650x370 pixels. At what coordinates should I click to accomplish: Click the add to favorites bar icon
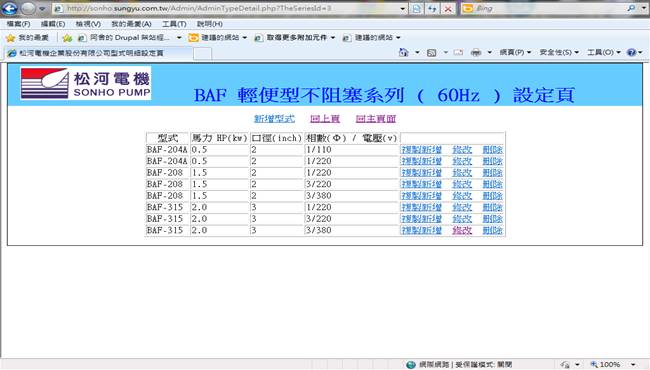67,38
